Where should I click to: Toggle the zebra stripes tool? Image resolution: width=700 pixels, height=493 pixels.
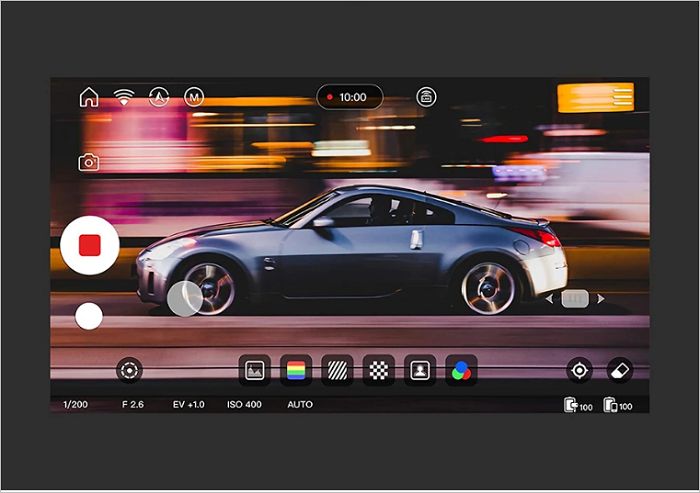(x=338, y=370)
